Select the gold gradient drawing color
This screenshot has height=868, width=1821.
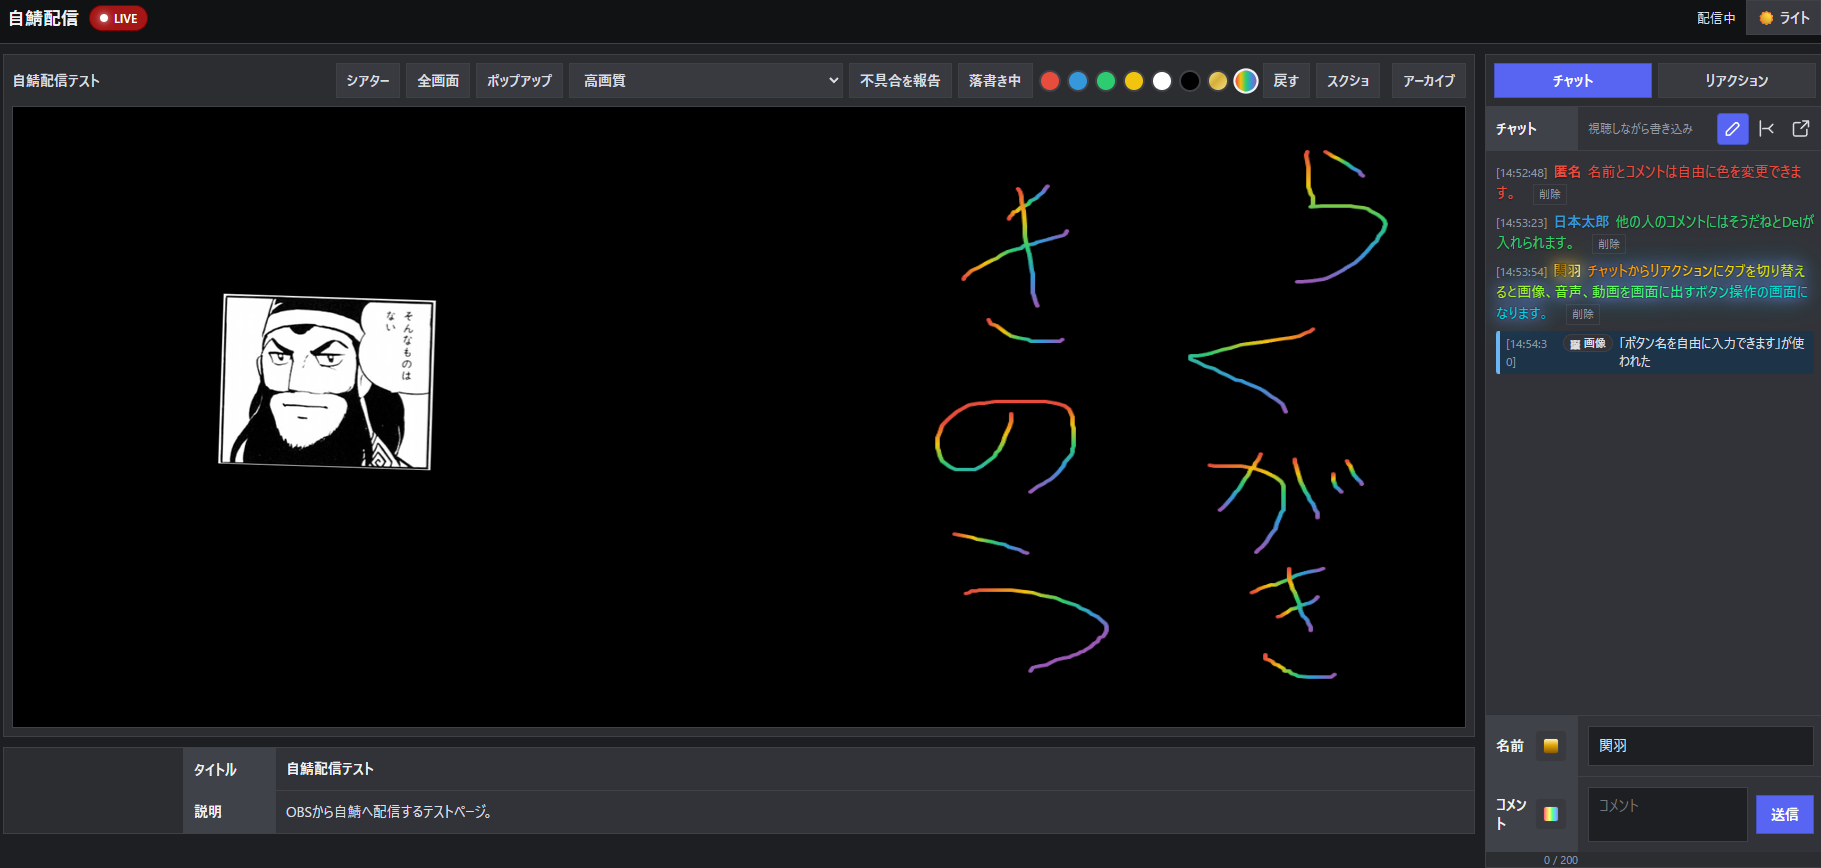1218,81
